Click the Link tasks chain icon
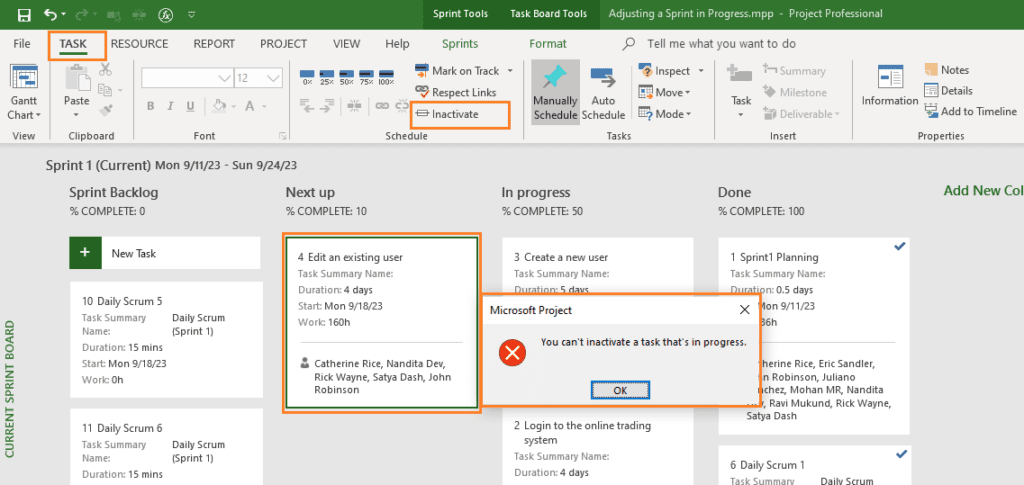Viewport: 1024px width, 485px height. click(x=382, y=105)
